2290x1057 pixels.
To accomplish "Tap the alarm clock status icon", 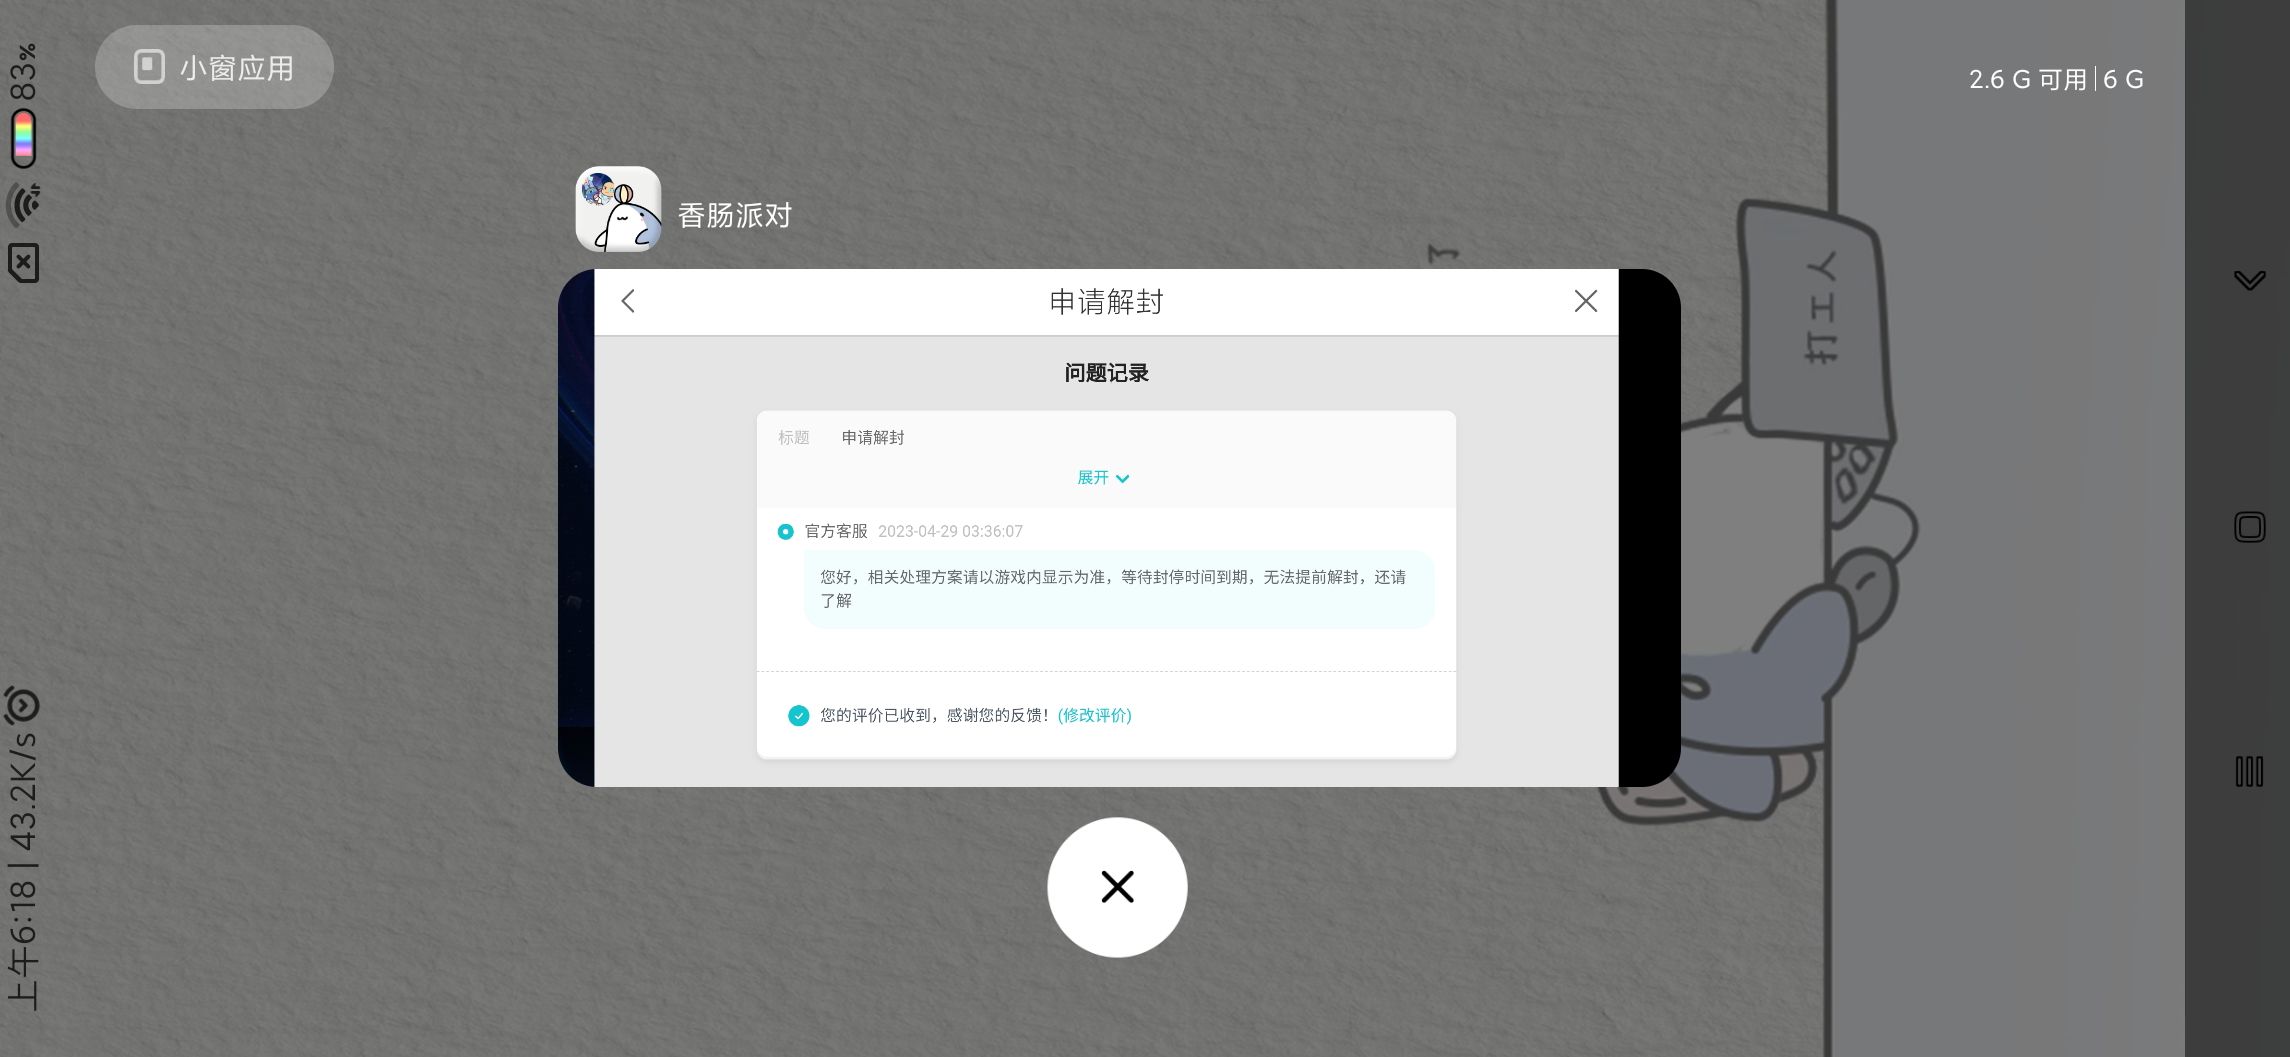I will click(x=22, y=705).
